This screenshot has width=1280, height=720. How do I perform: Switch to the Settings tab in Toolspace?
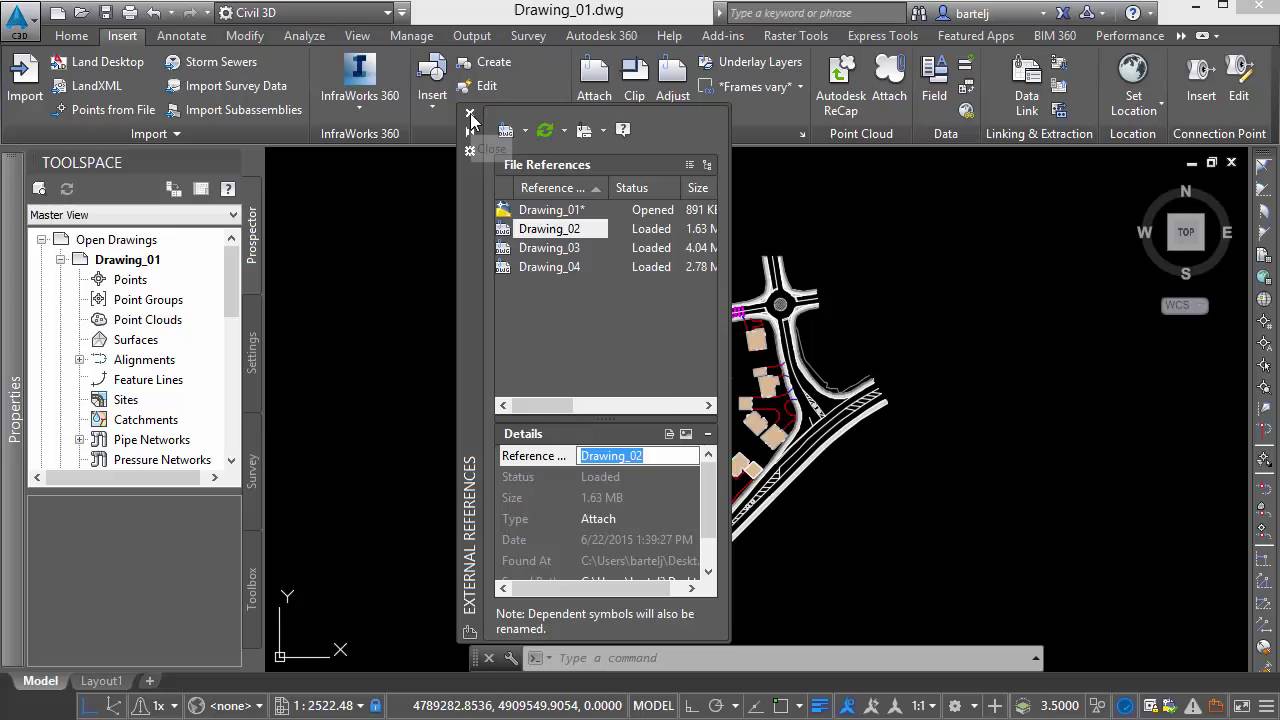point(252,353)
